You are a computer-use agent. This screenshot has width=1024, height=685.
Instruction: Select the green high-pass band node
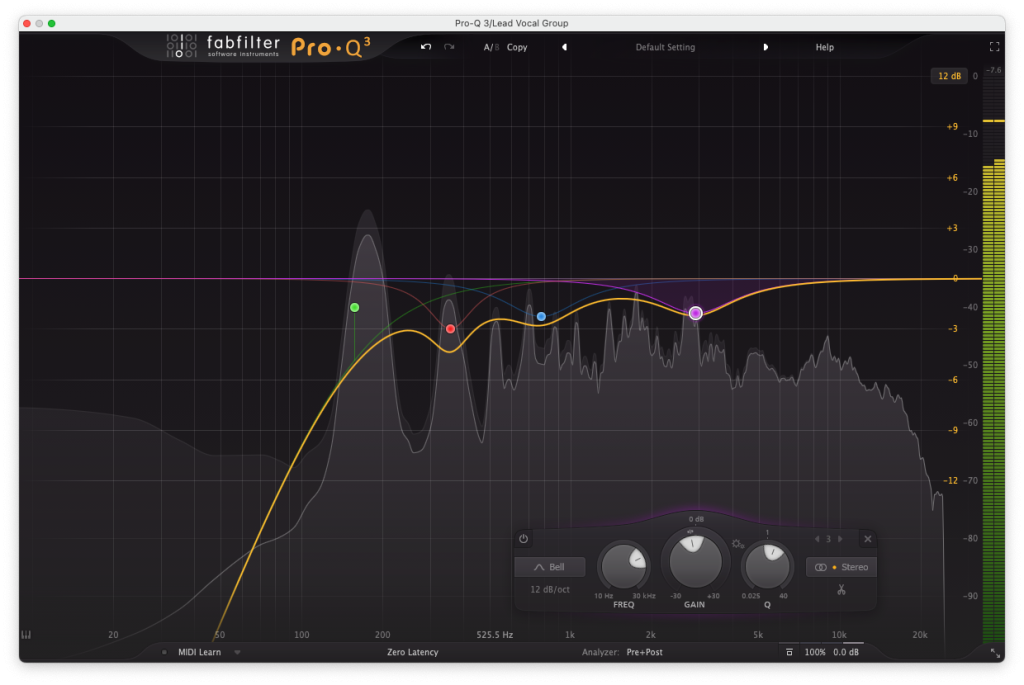pos(355,308)
